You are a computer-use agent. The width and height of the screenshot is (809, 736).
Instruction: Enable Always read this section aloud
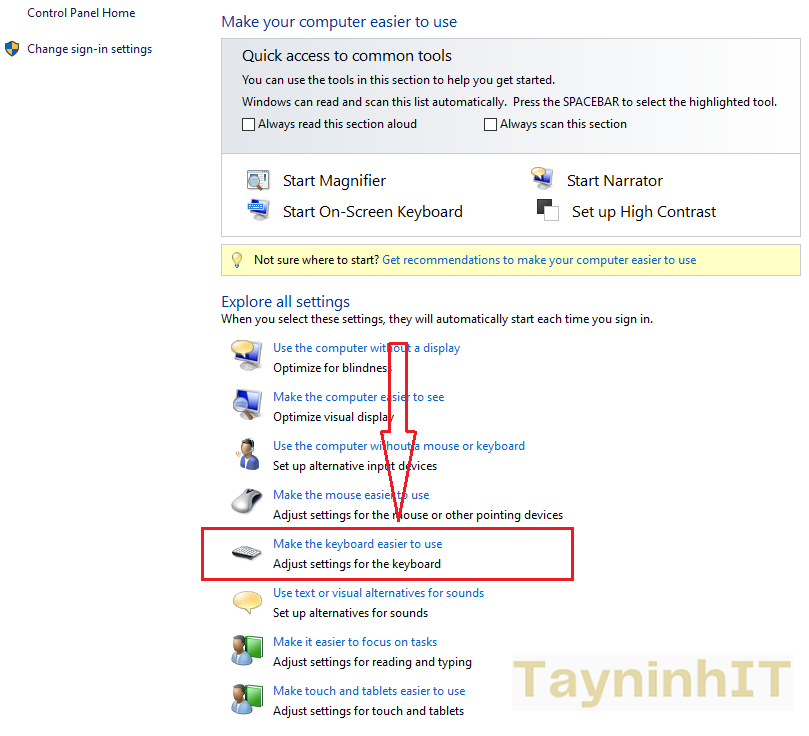pyautogui.click(x=249, y=125)
